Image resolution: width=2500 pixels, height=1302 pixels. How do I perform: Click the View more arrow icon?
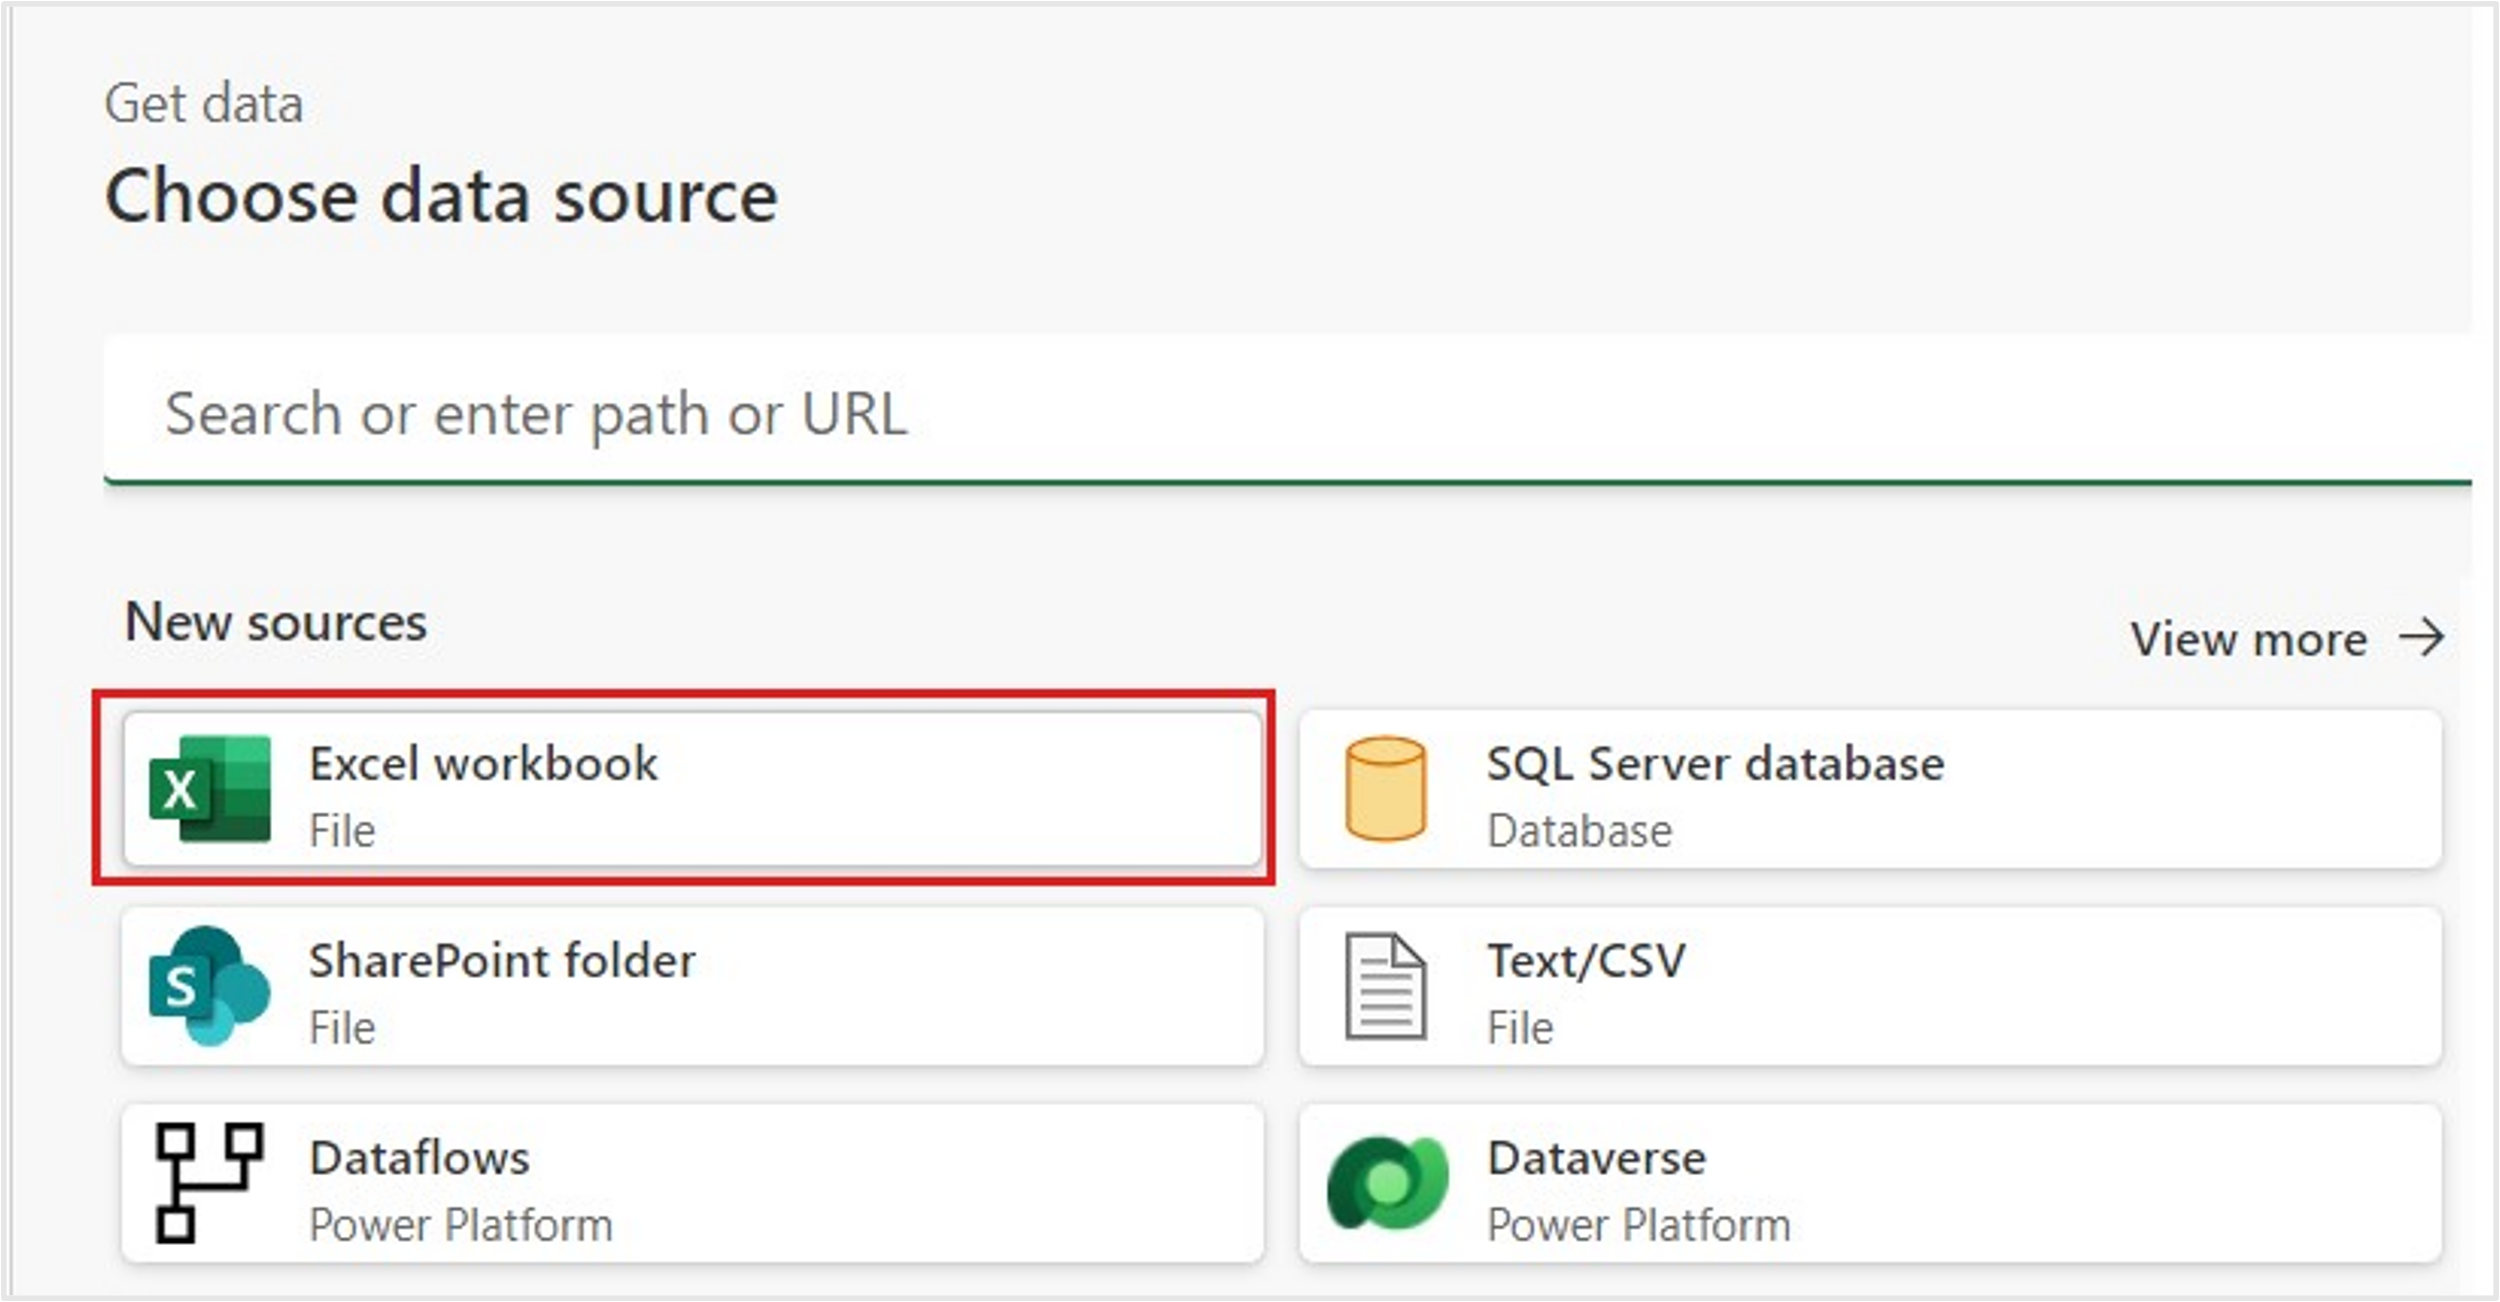2421,638
